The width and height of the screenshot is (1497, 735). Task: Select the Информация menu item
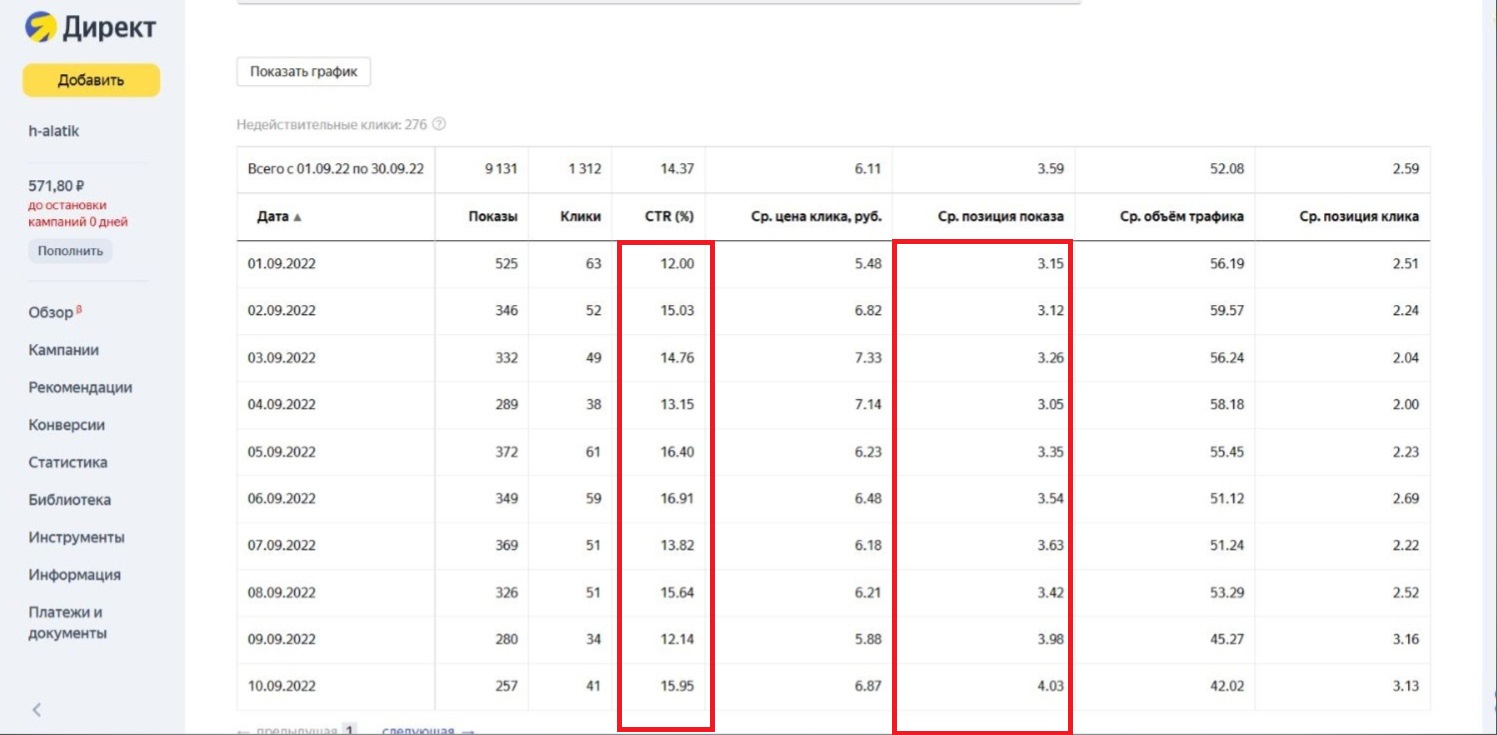75,575
